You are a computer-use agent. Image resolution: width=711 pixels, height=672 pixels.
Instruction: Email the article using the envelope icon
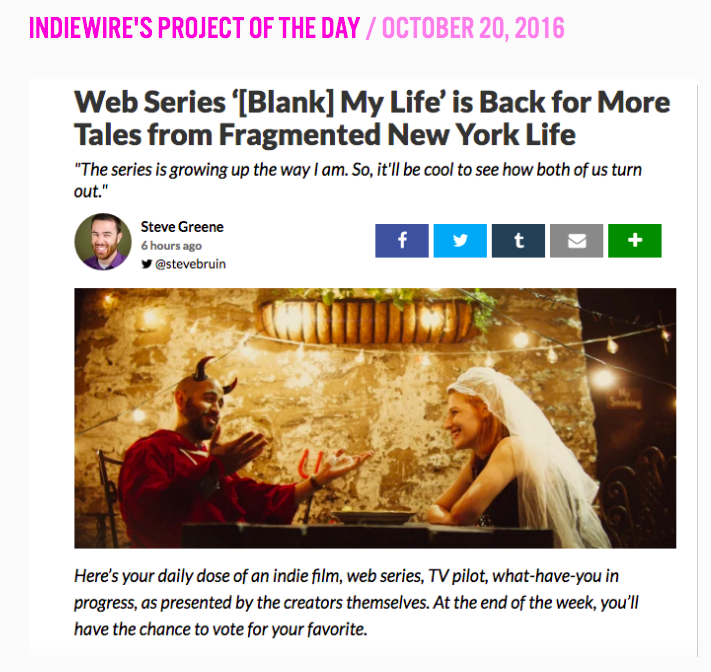tap(576, 240)
